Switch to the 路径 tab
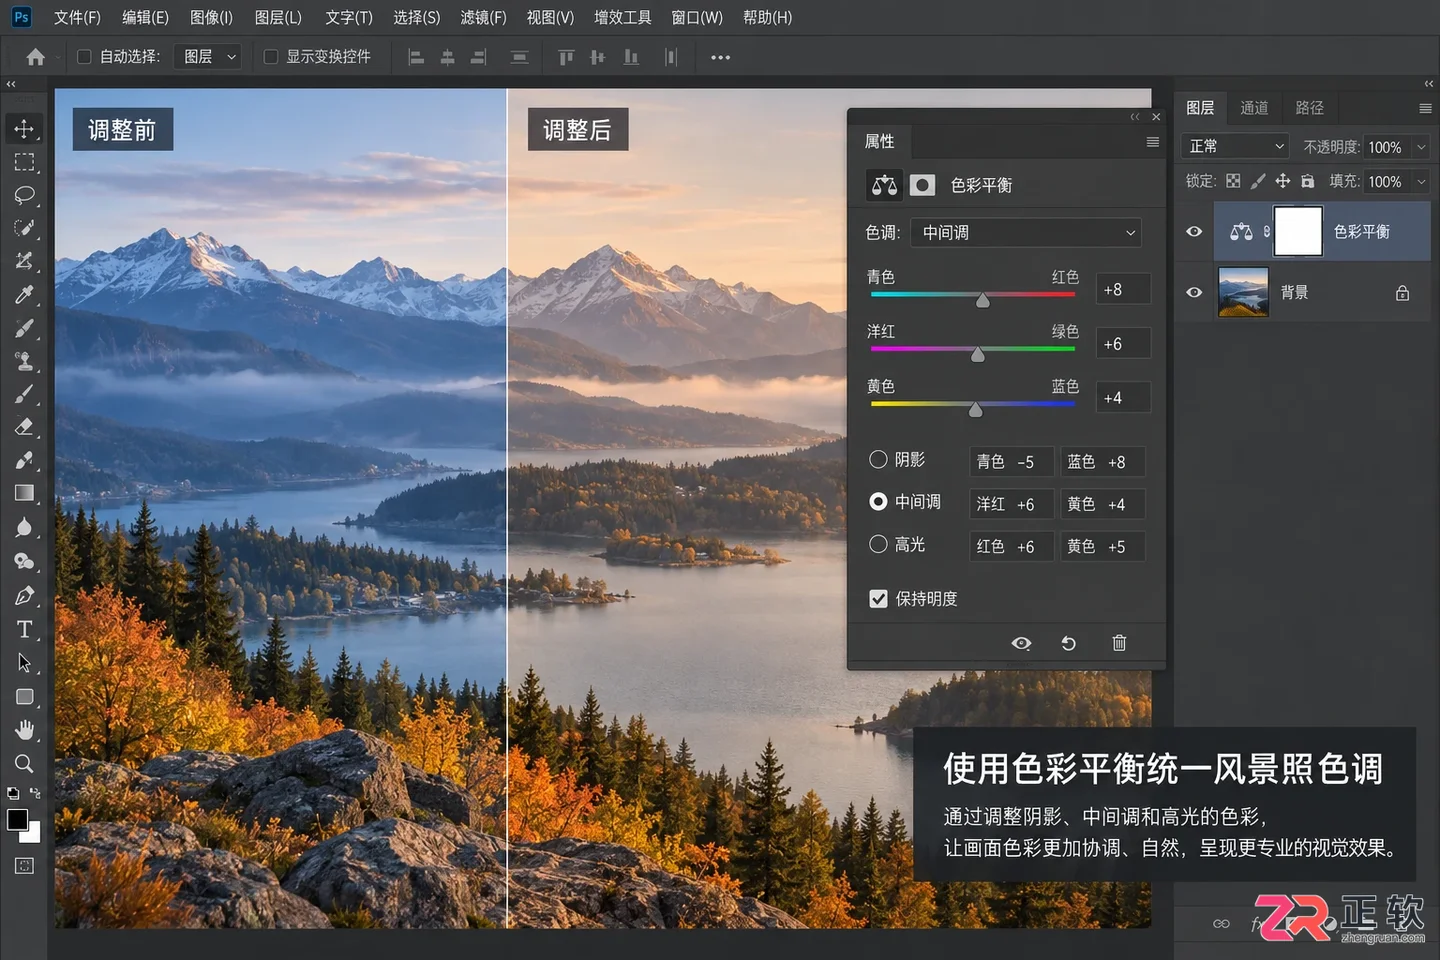 pos(1309,108)
